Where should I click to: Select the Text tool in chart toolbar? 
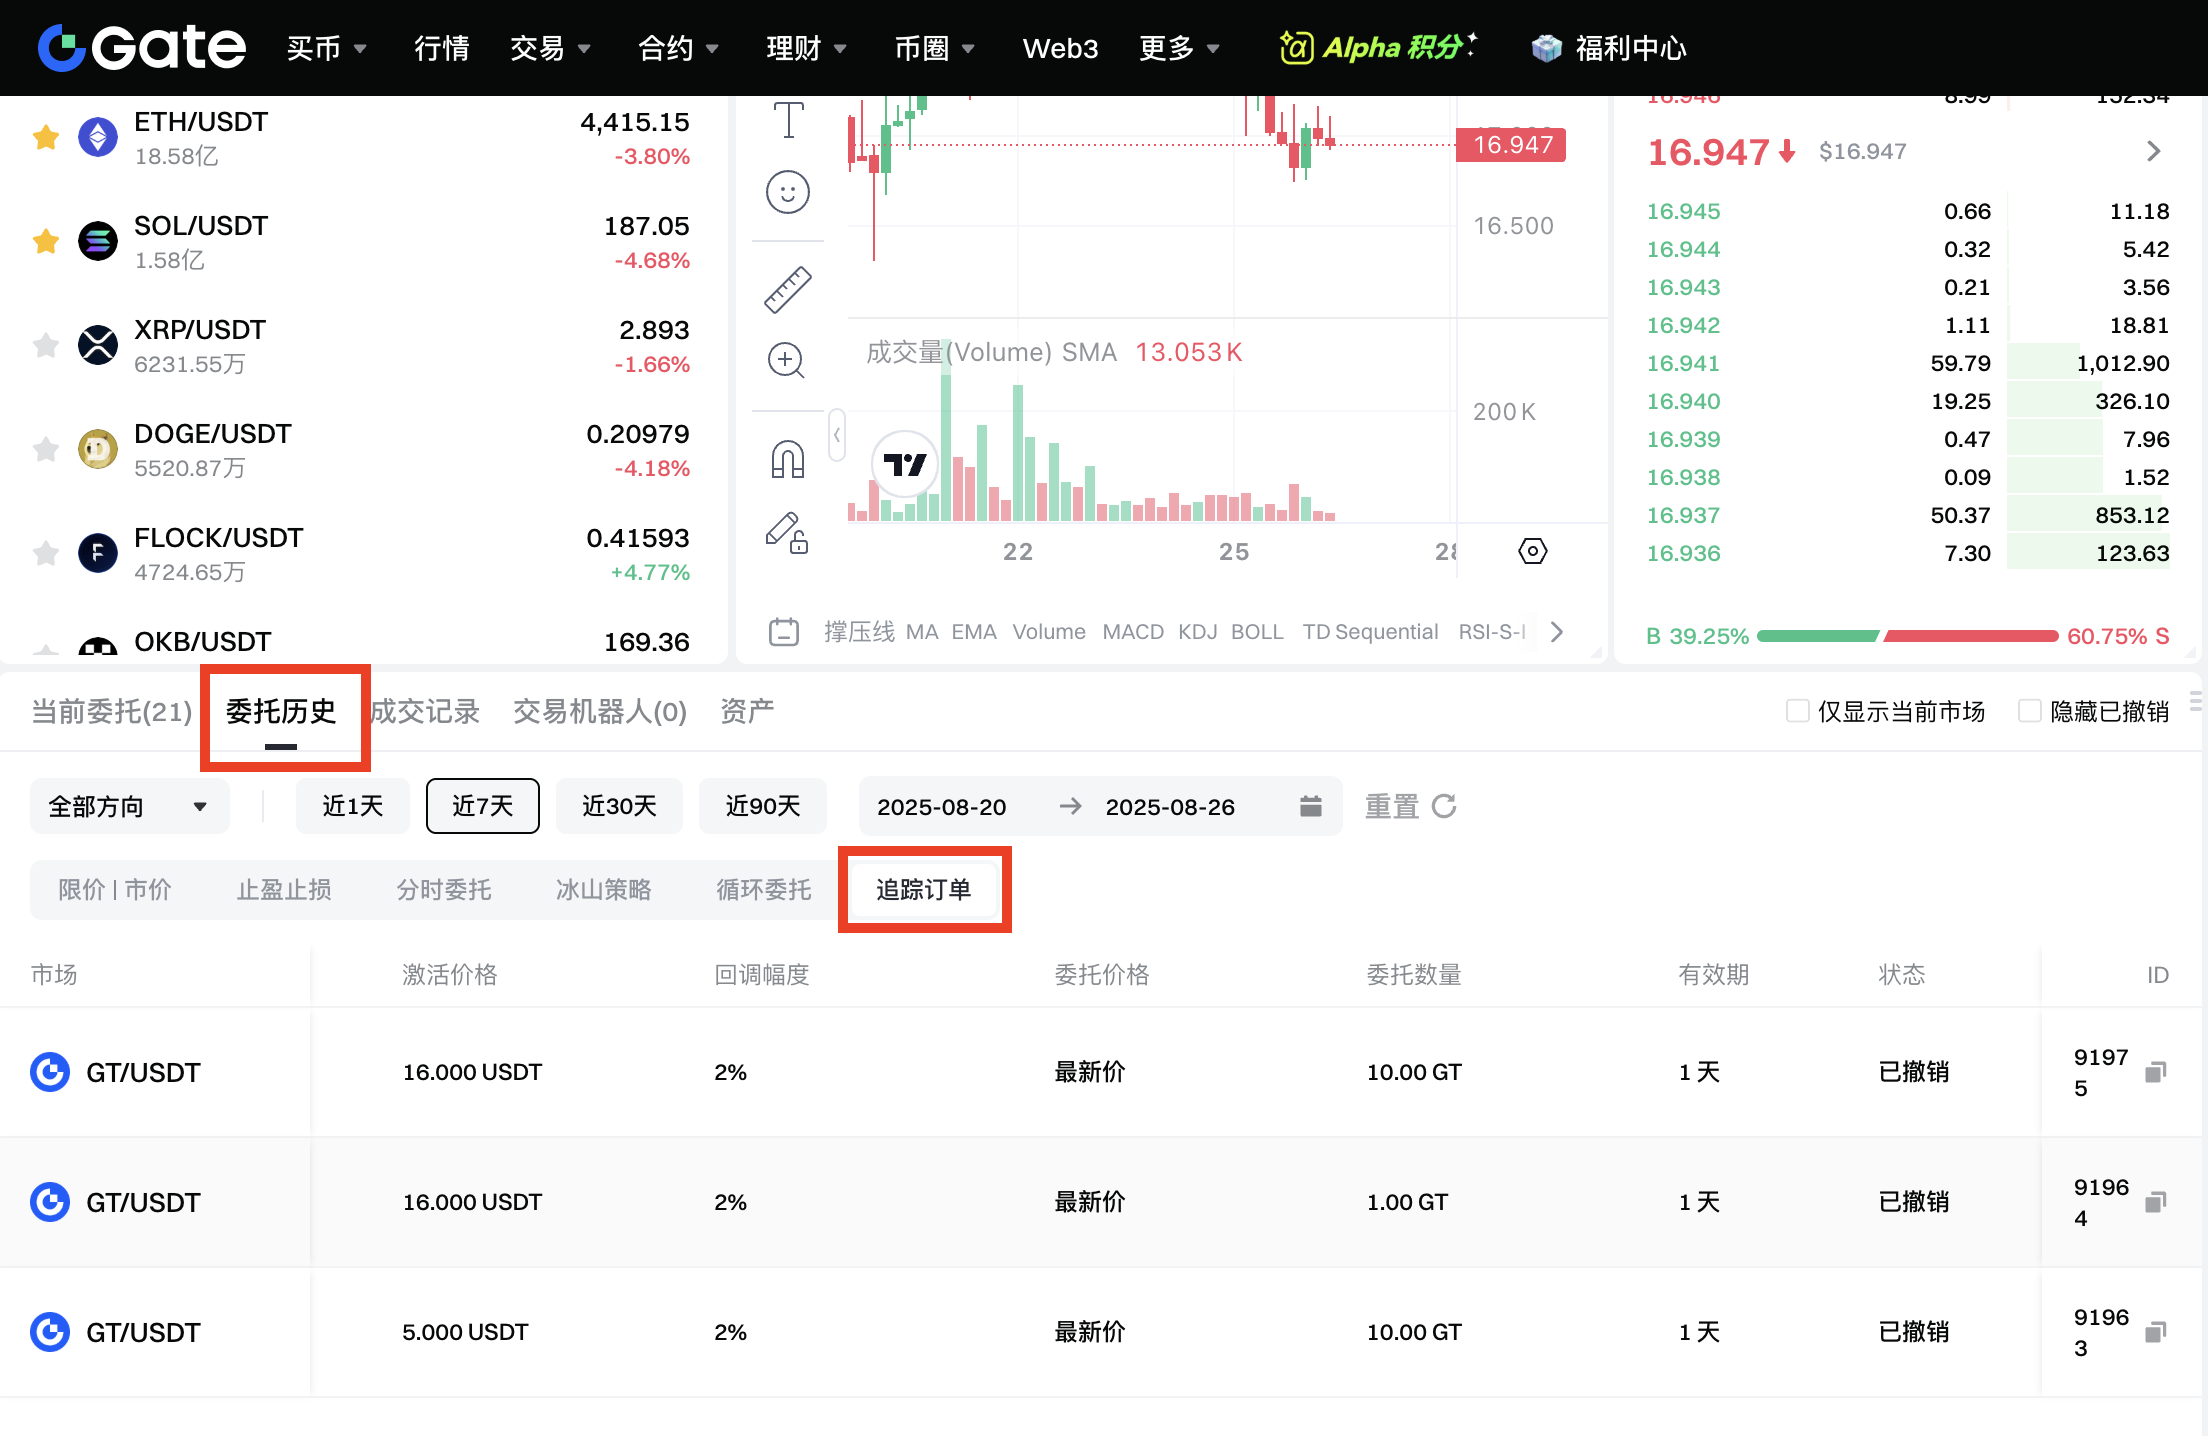click(788, 120)
